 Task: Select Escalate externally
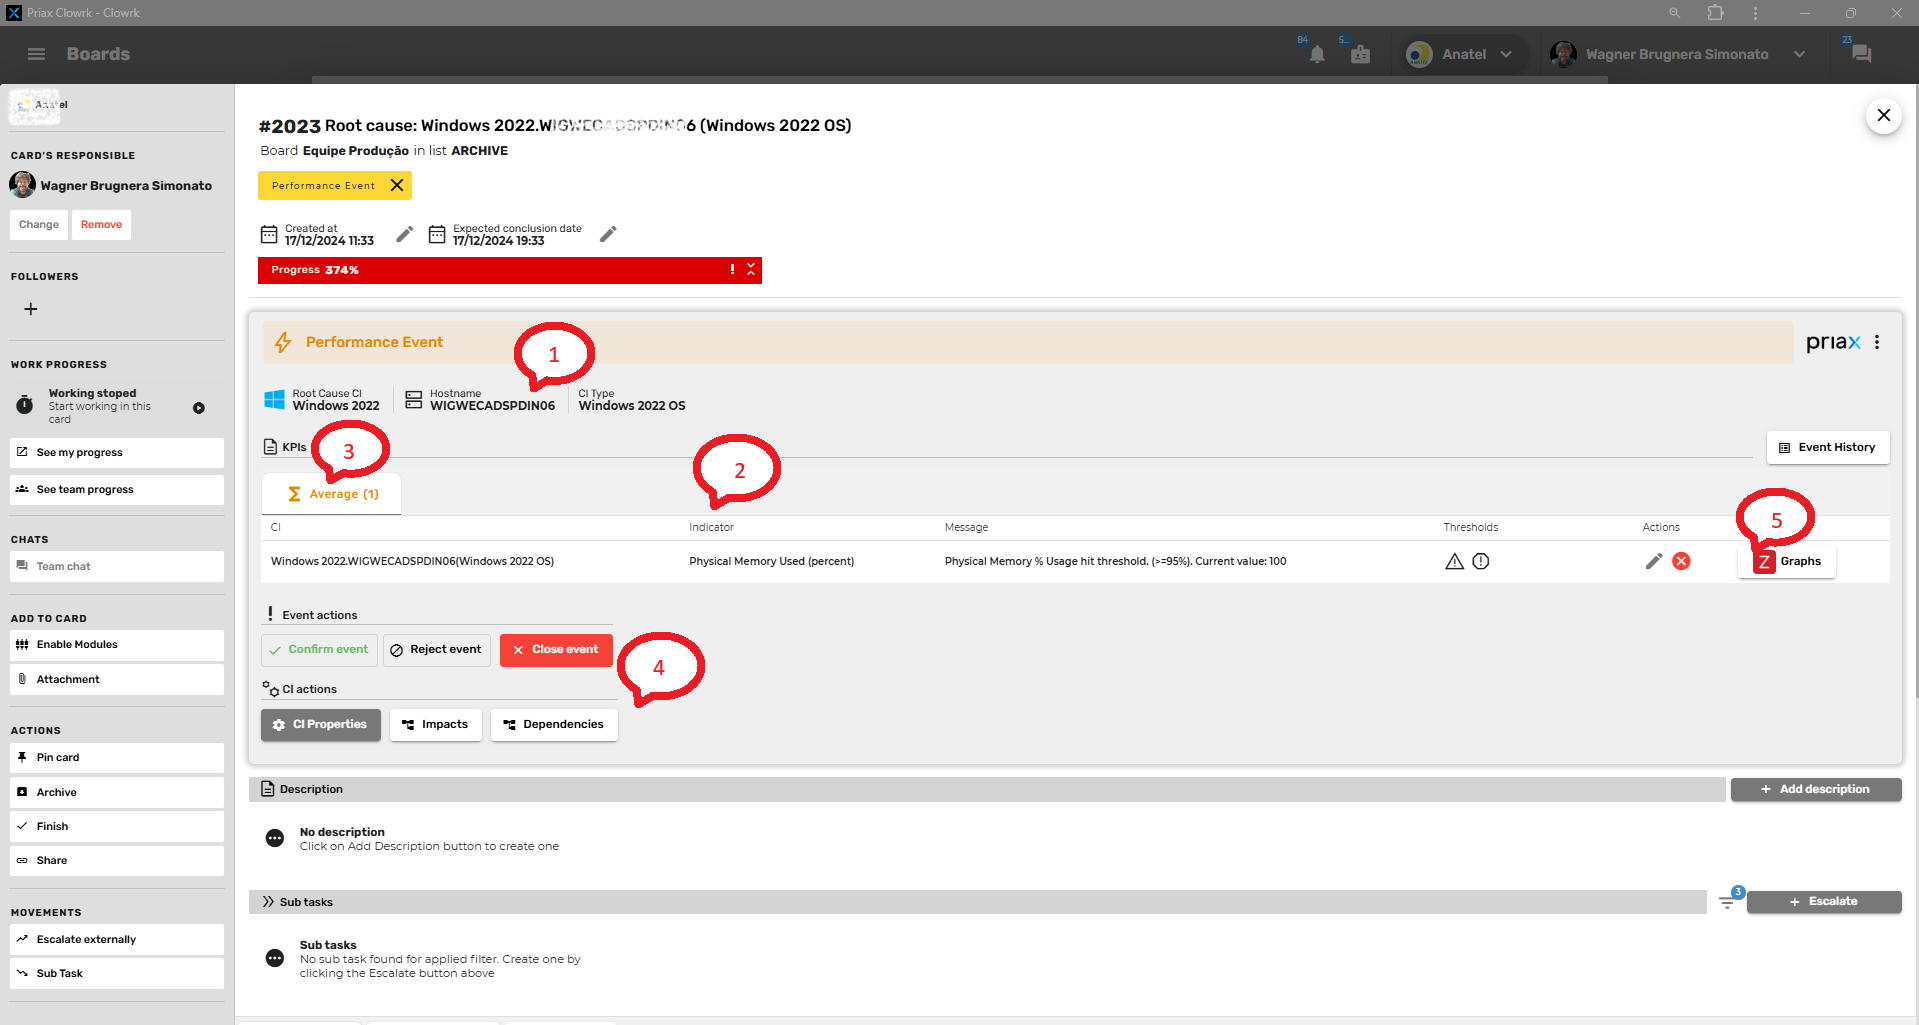pos(117,939)
